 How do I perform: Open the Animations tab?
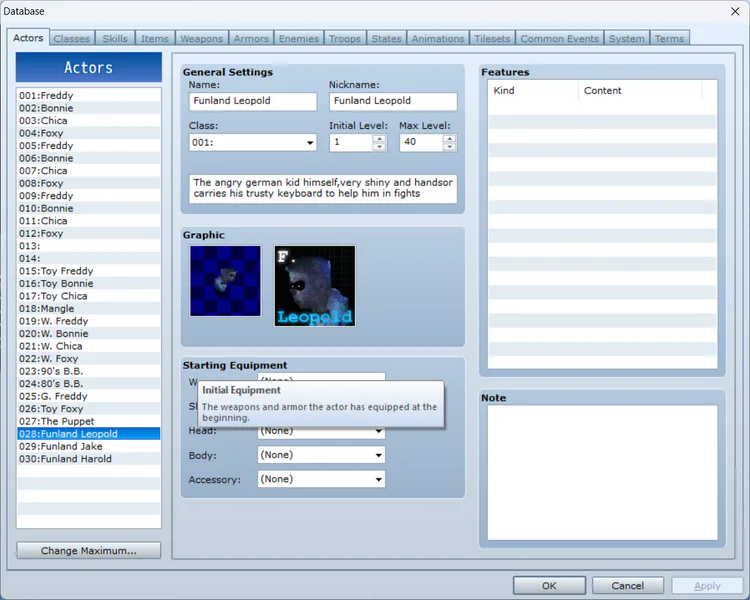438,38
